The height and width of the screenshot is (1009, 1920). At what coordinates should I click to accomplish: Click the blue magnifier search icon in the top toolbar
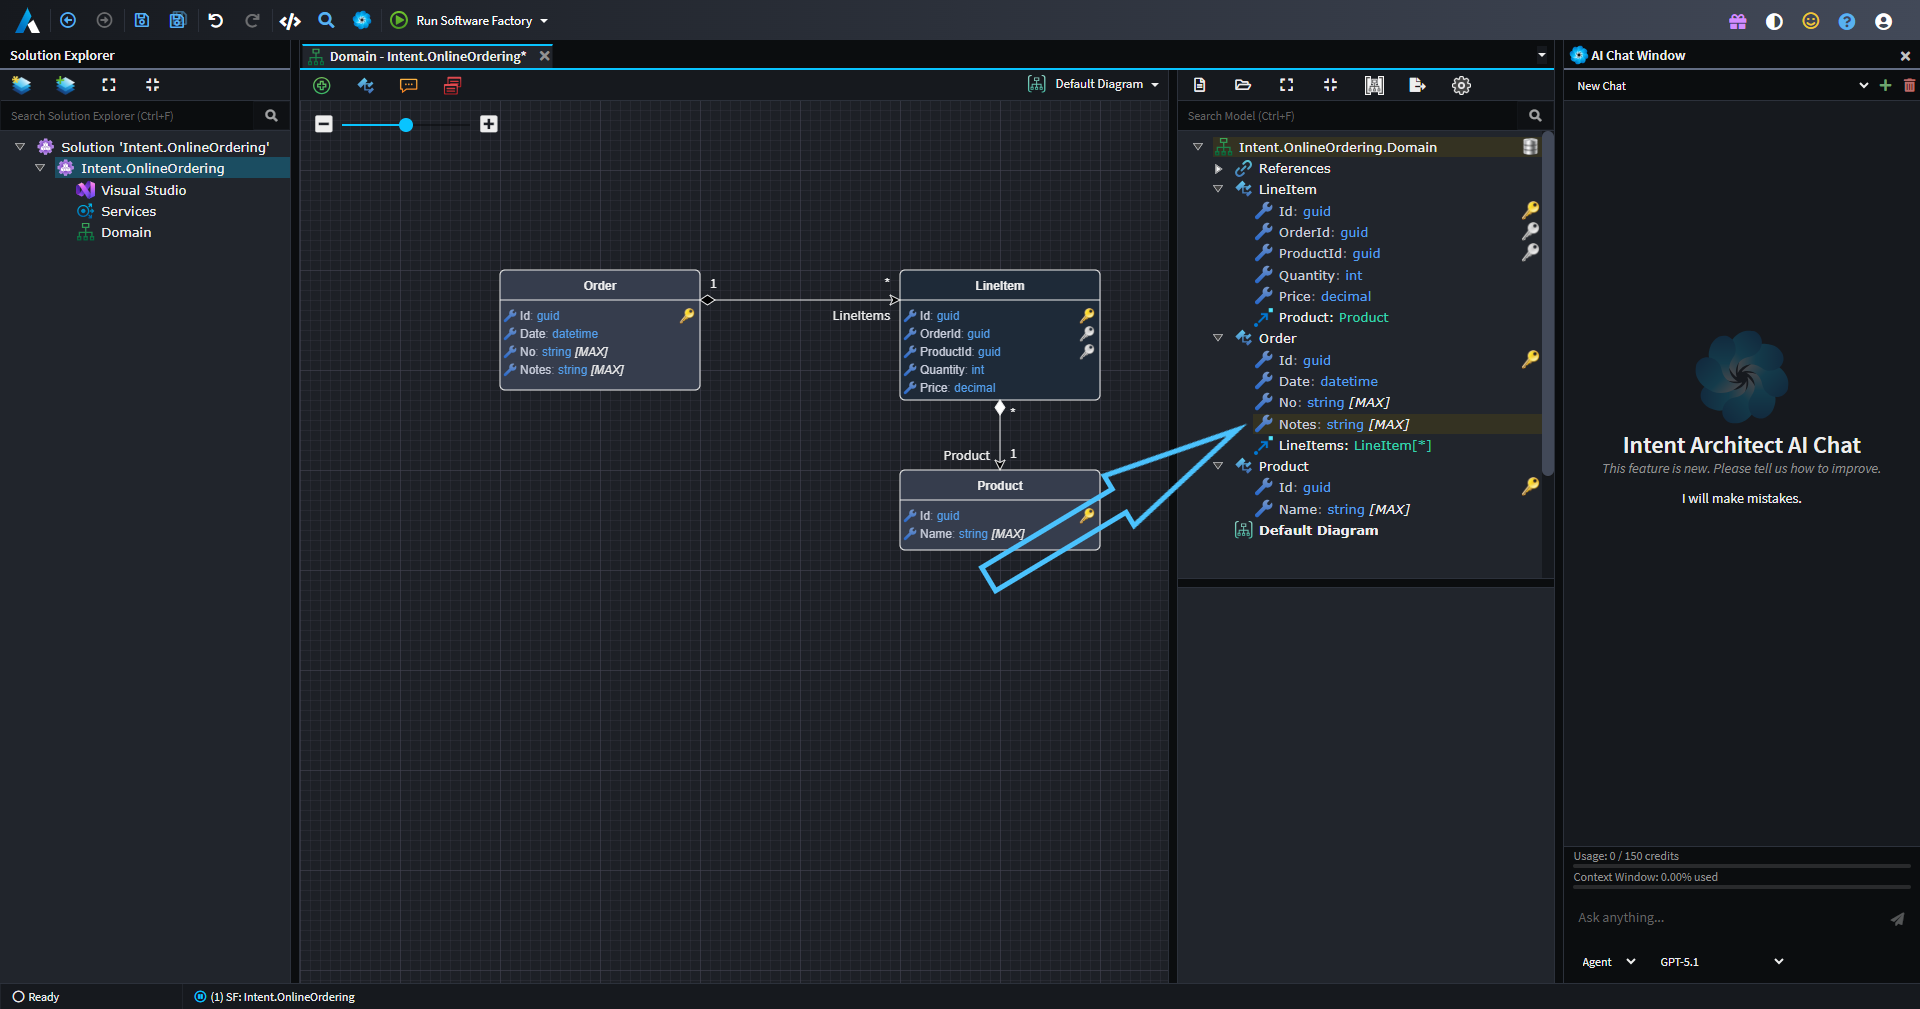326,20
